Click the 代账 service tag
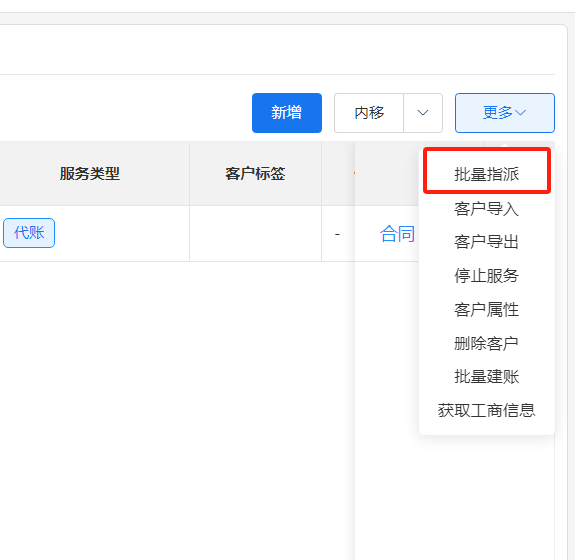The width and height of the screenshot is (575, 560). pos(29,233)
